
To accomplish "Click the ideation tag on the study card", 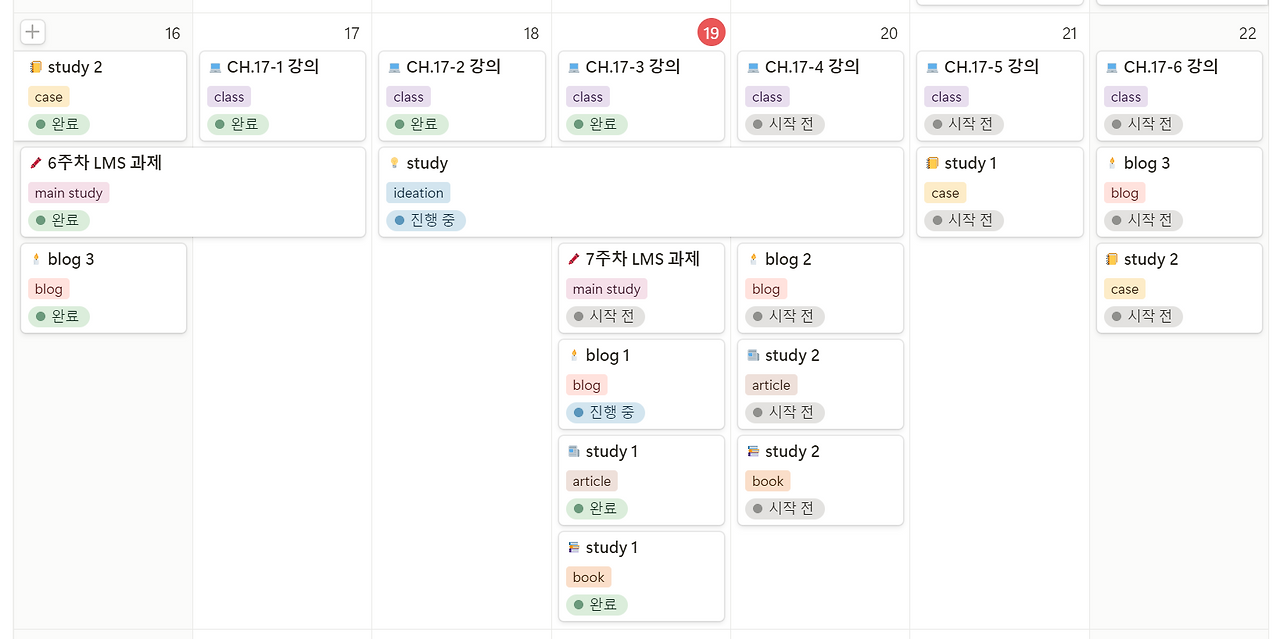I will click(418, 192).
